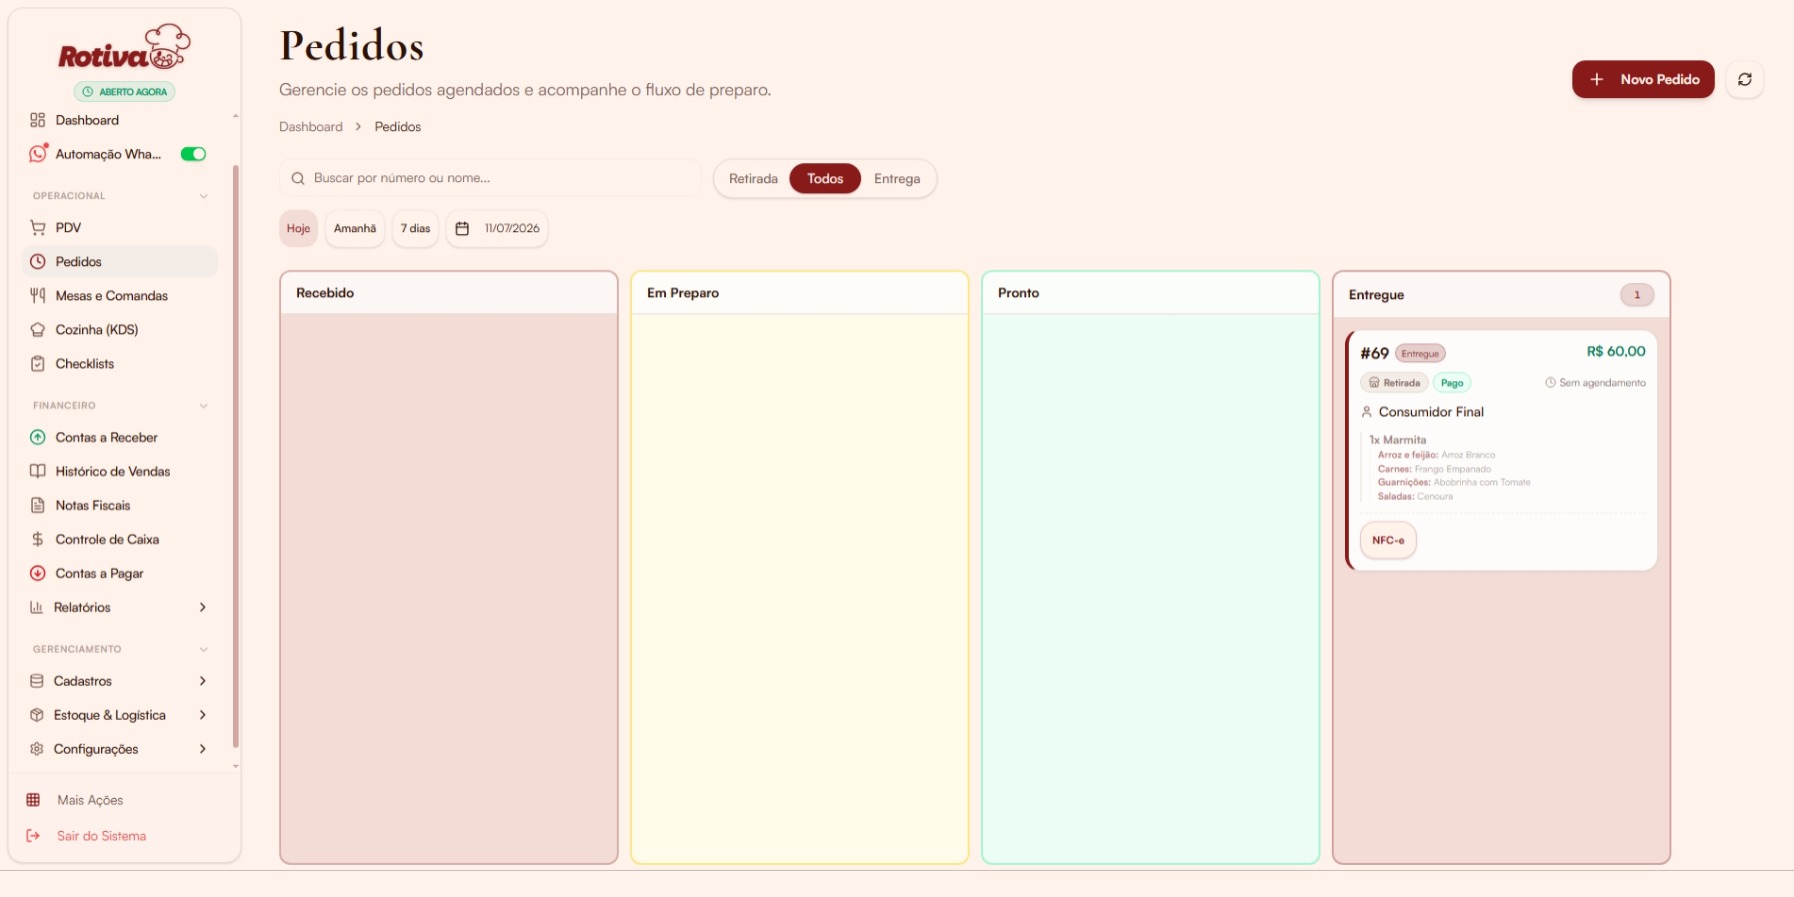Select the Amanhã date tab

click(355, 229)
